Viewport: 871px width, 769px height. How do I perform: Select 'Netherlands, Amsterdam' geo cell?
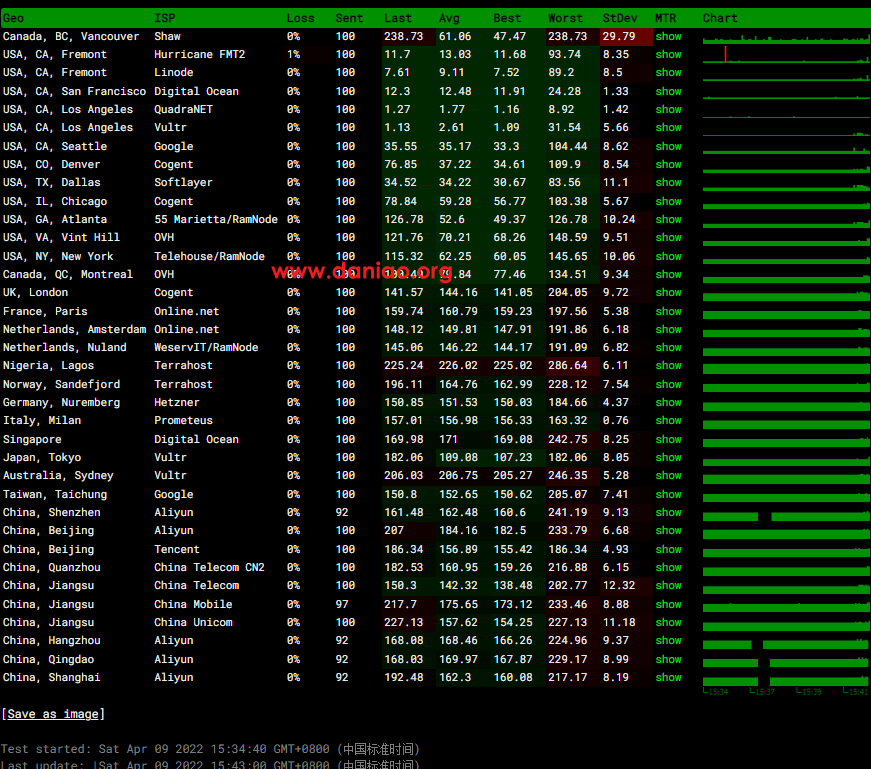[x=74, y=329]
